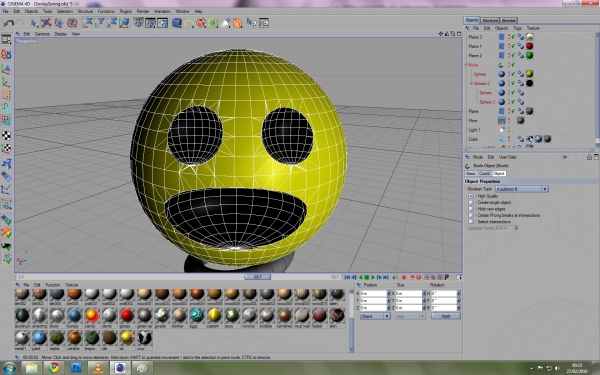
Task: Click the world coordinate system icon
Action: [x=124, y=23]
